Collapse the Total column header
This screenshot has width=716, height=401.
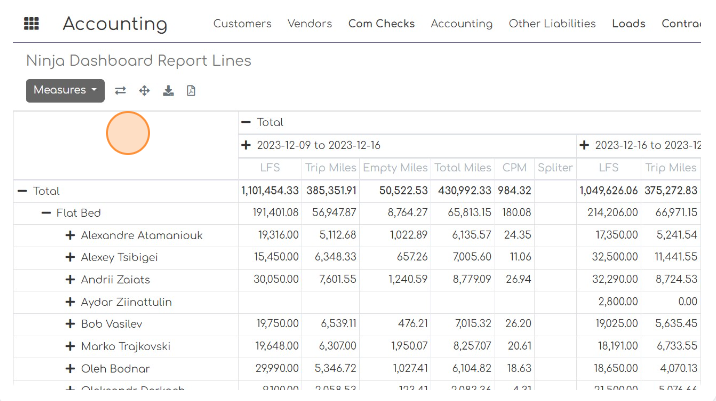point(246,122)
